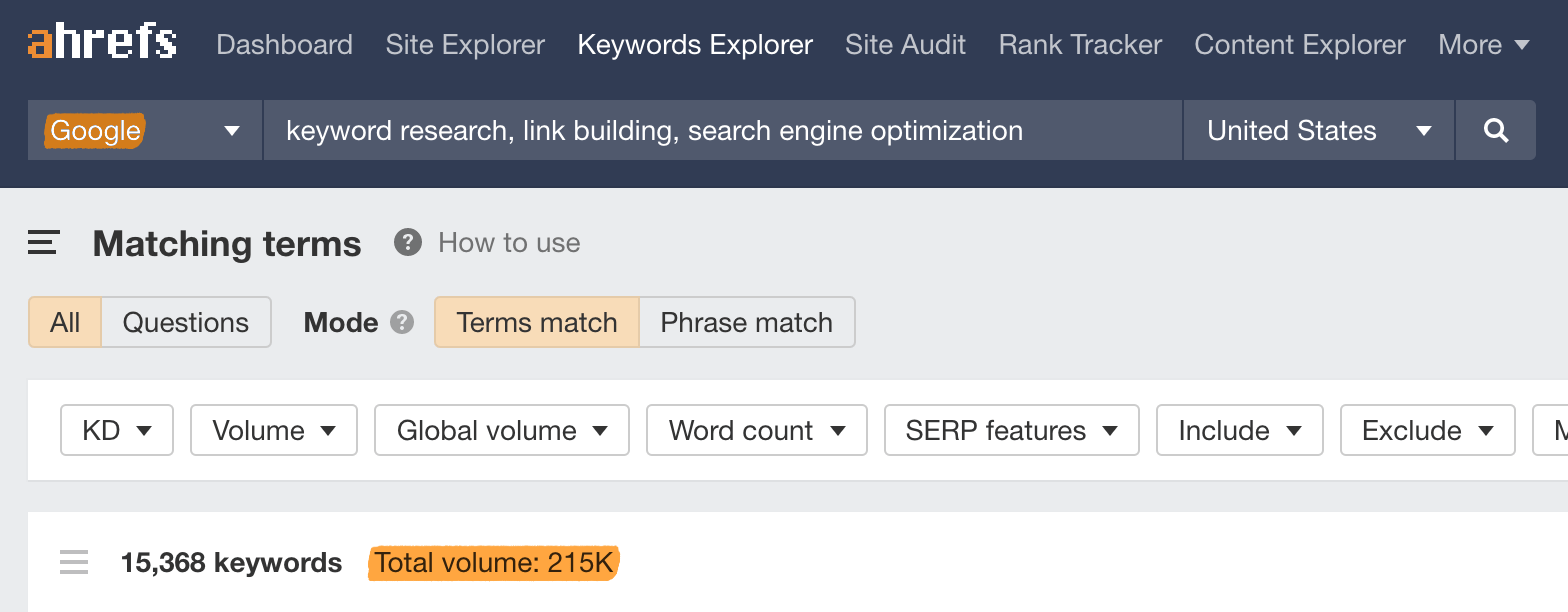
Task: Click the magnifying glass search button
Action: click(x=1495, y=130)
